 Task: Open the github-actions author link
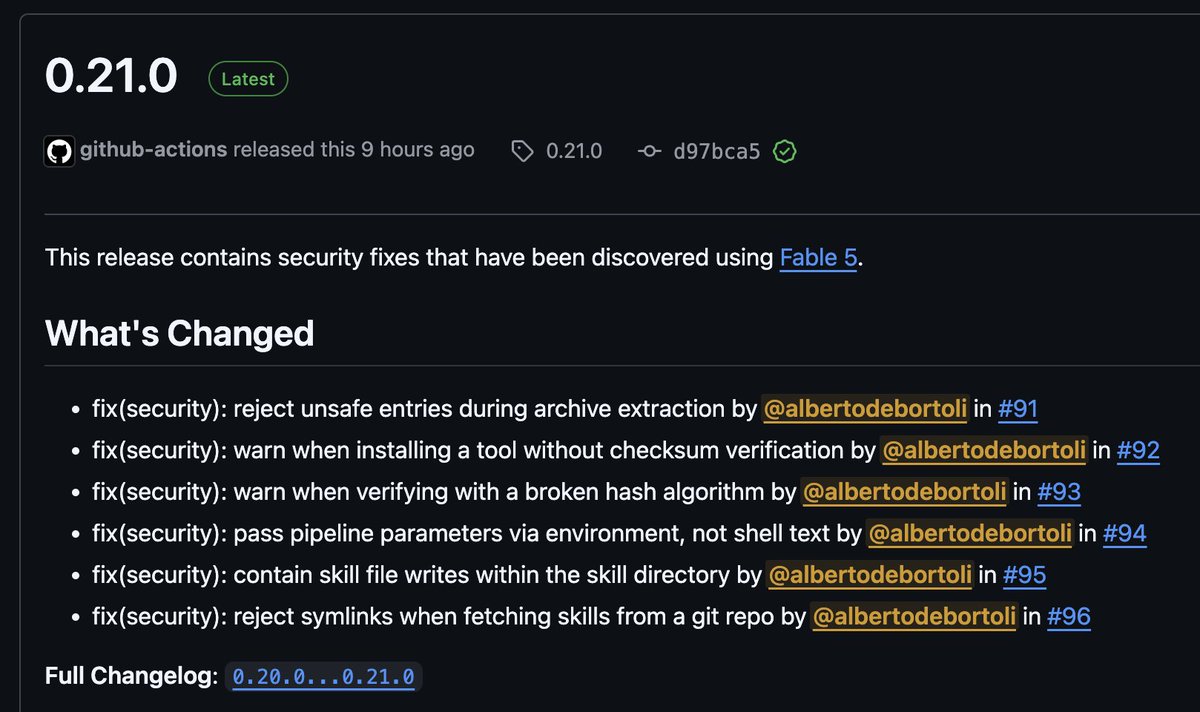point(154,150)
